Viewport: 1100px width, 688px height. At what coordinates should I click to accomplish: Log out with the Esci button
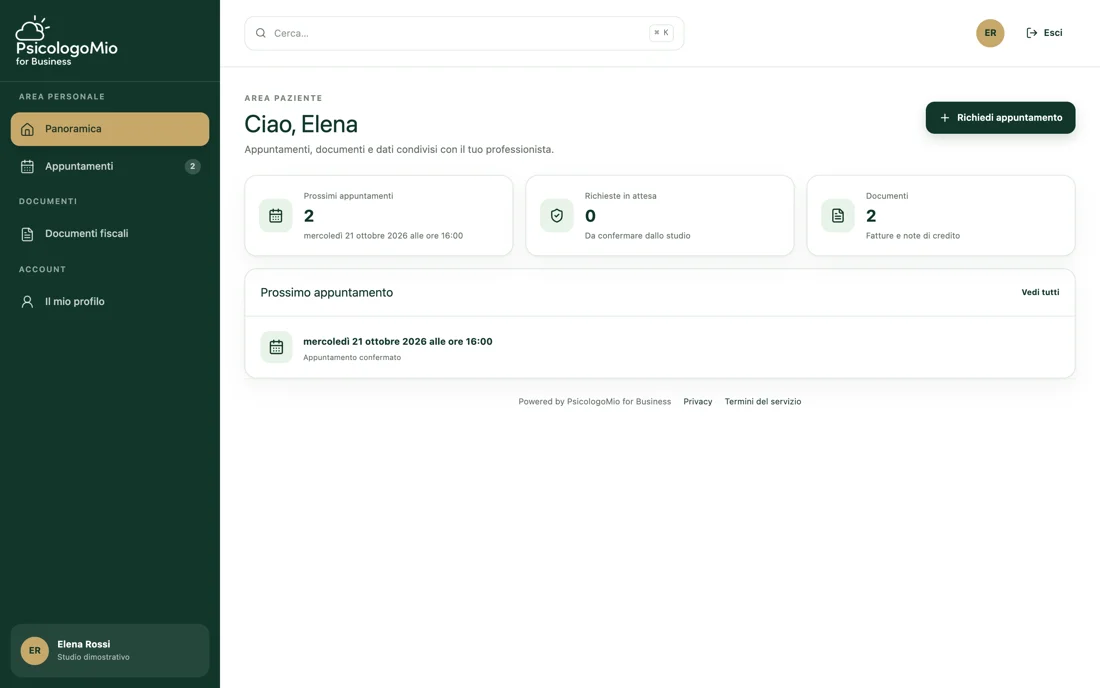(x=1044, y=33)
